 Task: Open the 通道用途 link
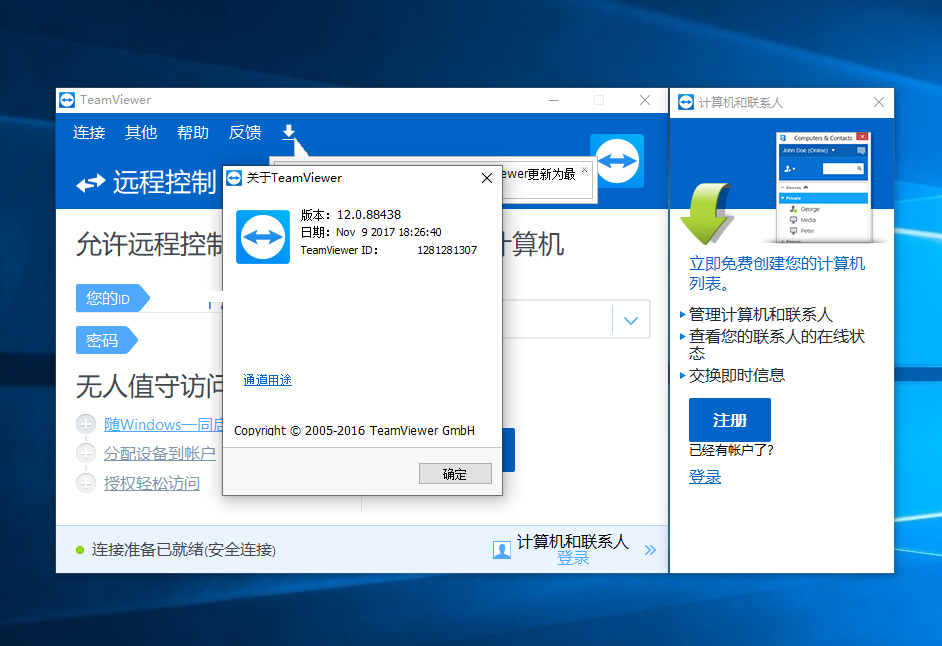[x=267, y=380]
